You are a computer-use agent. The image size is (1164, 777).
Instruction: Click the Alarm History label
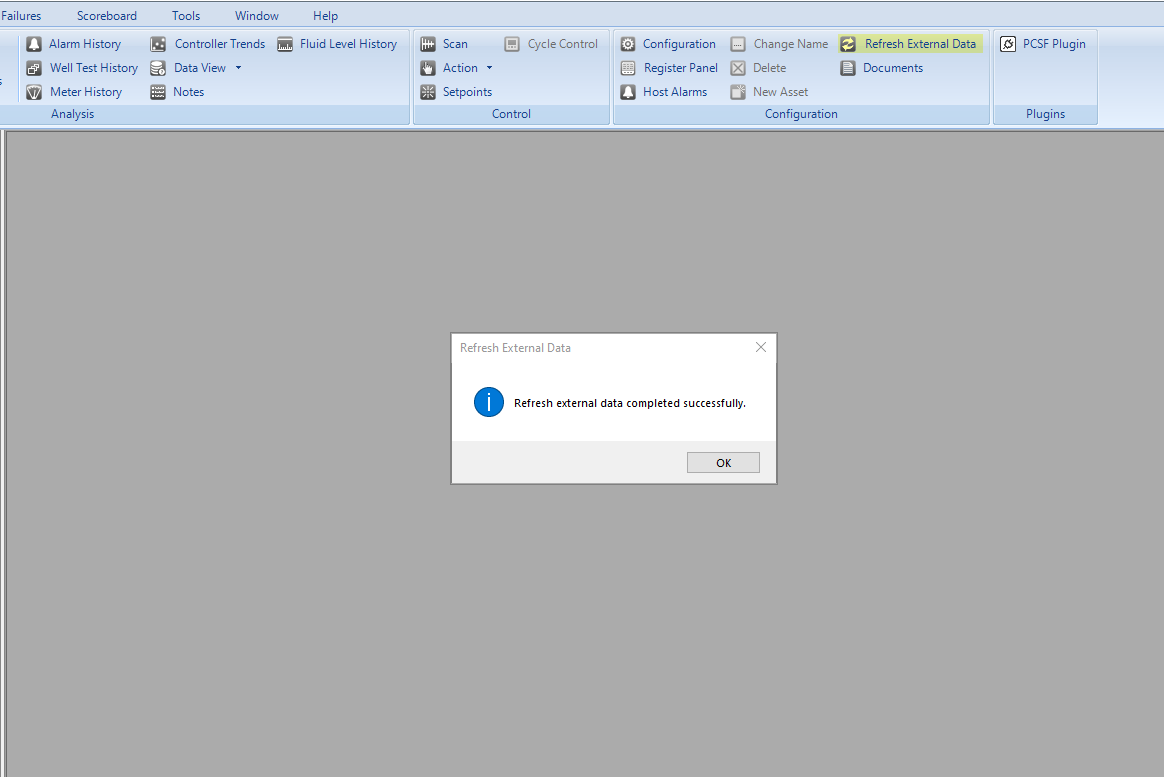(x=85, y=45)
